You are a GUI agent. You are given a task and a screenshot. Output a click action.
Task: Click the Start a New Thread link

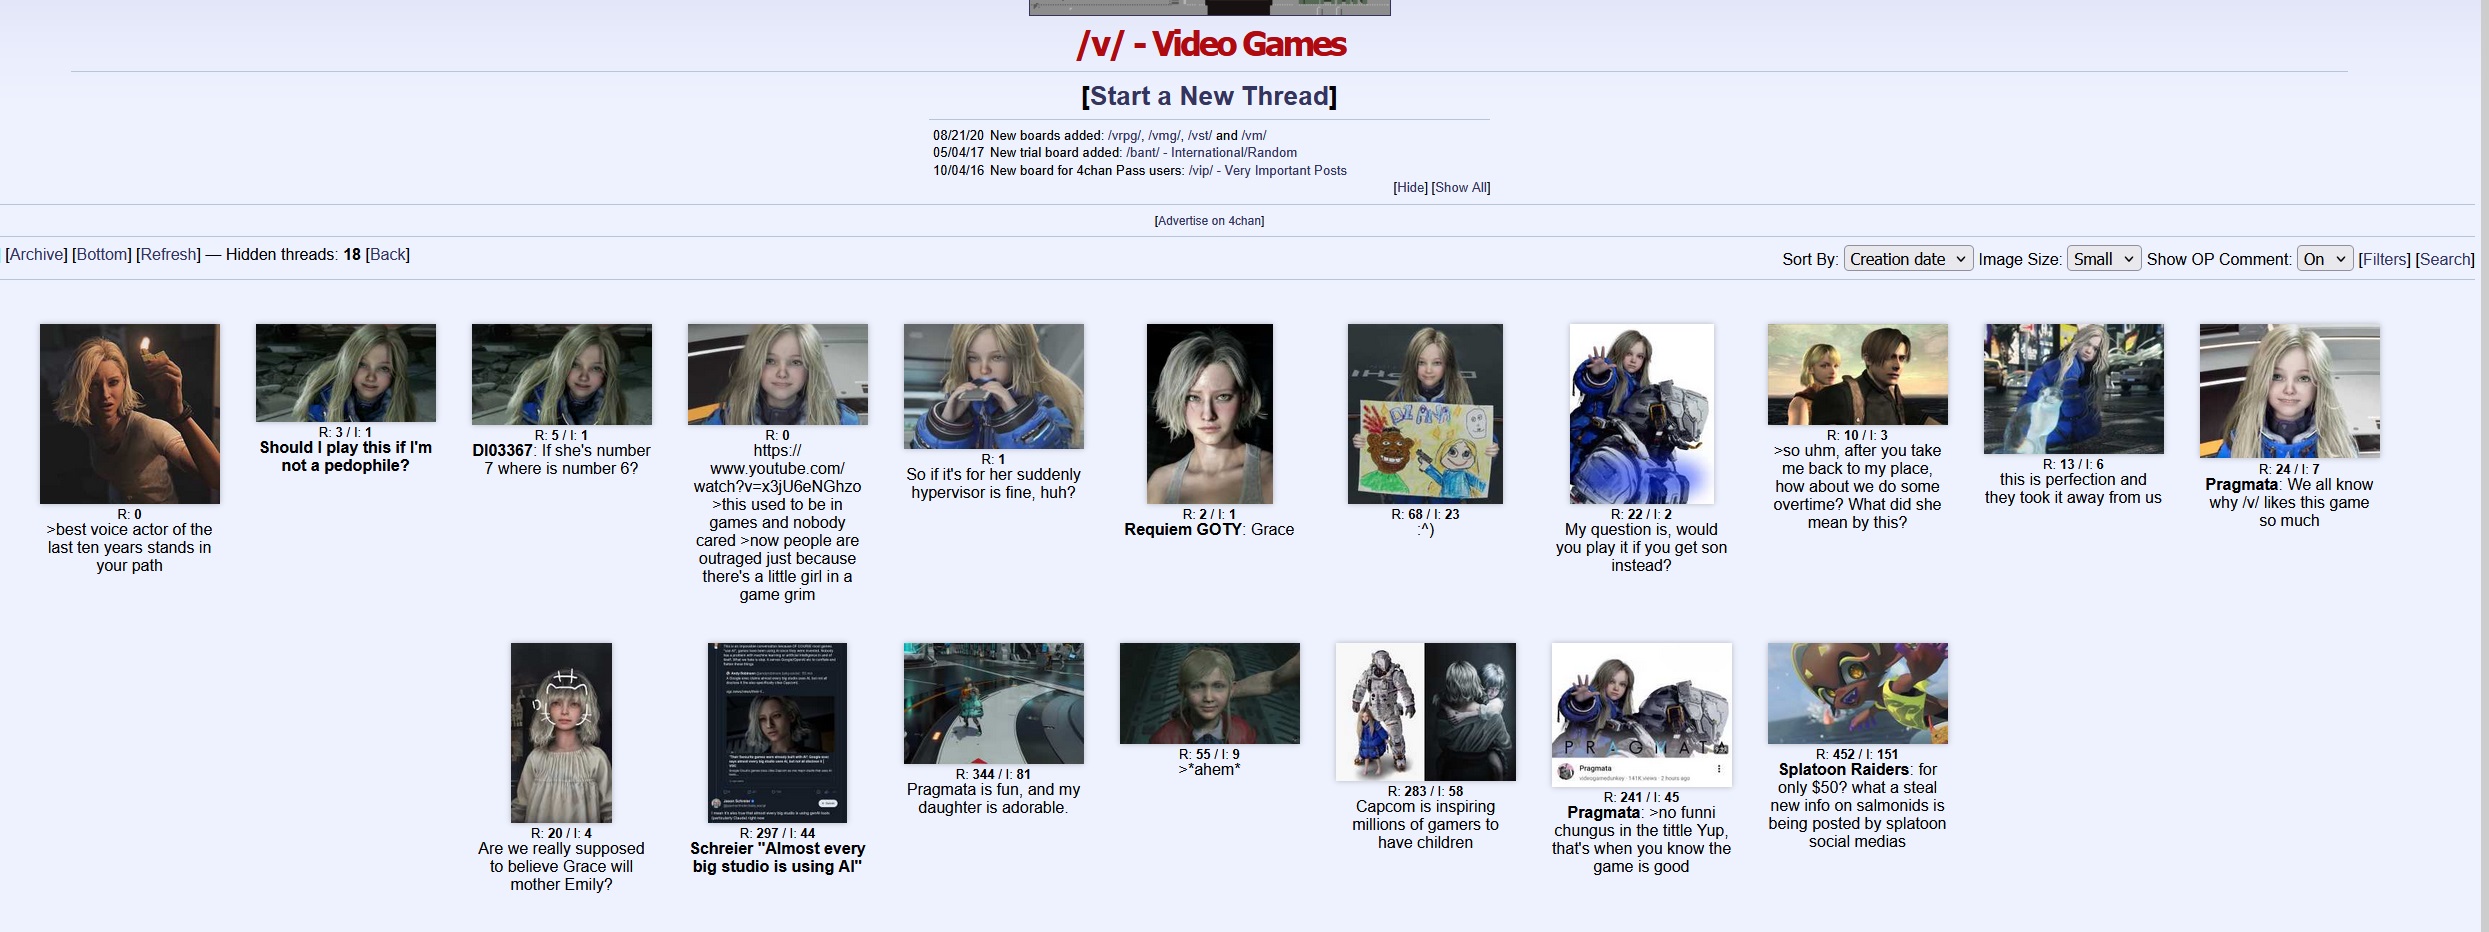1209,96
